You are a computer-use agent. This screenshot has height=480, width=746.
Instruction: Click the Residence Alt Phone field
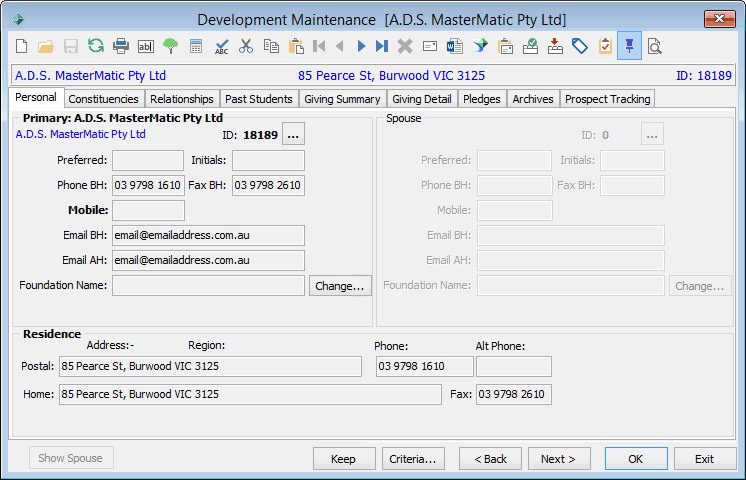click(x=514, y=366)
